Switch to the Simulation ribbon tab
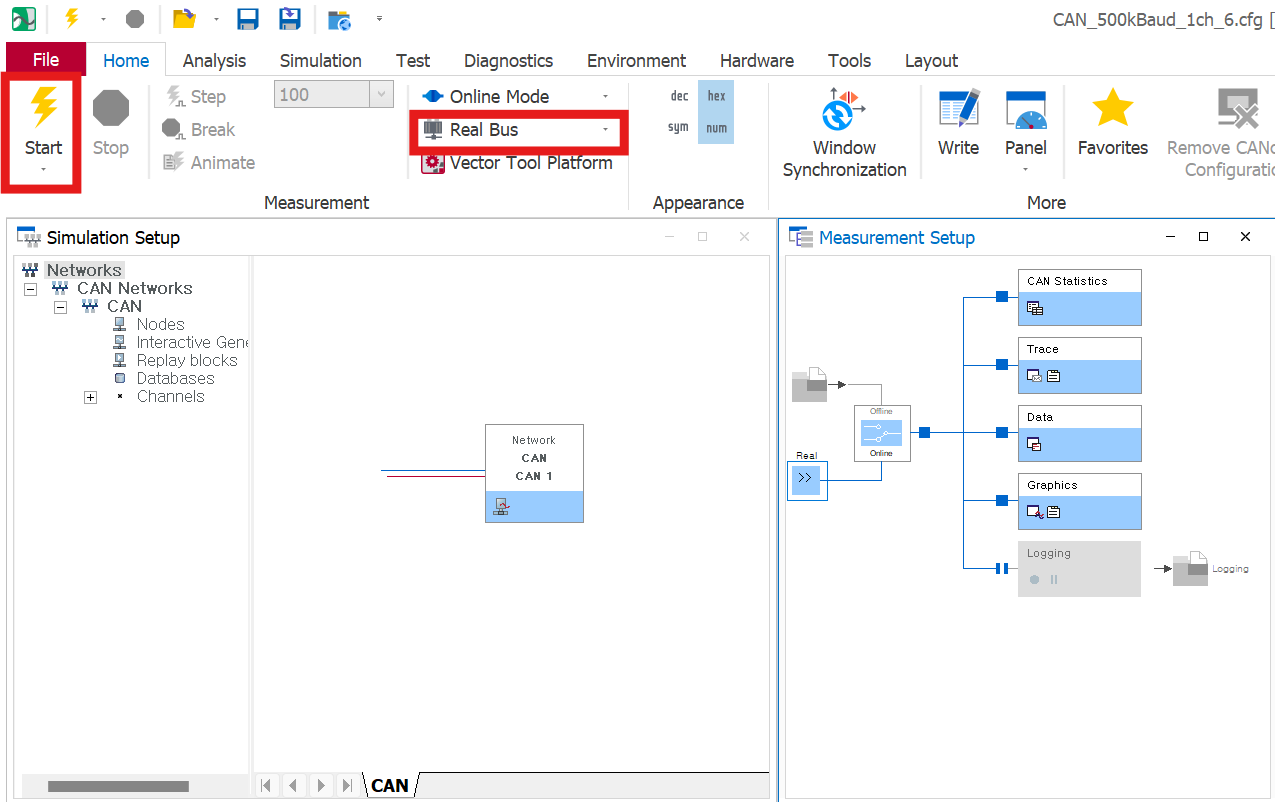 click(321, 61)
